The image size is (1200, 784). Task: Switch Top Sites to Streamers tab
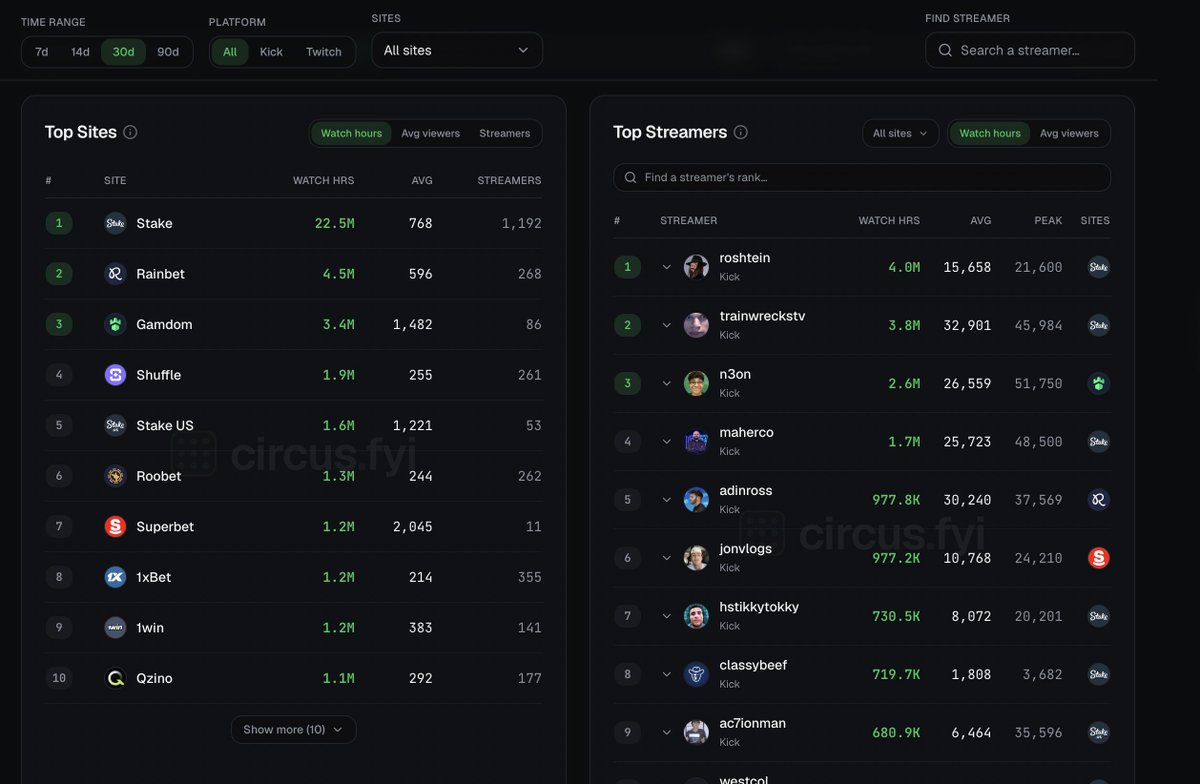(504, 133)
